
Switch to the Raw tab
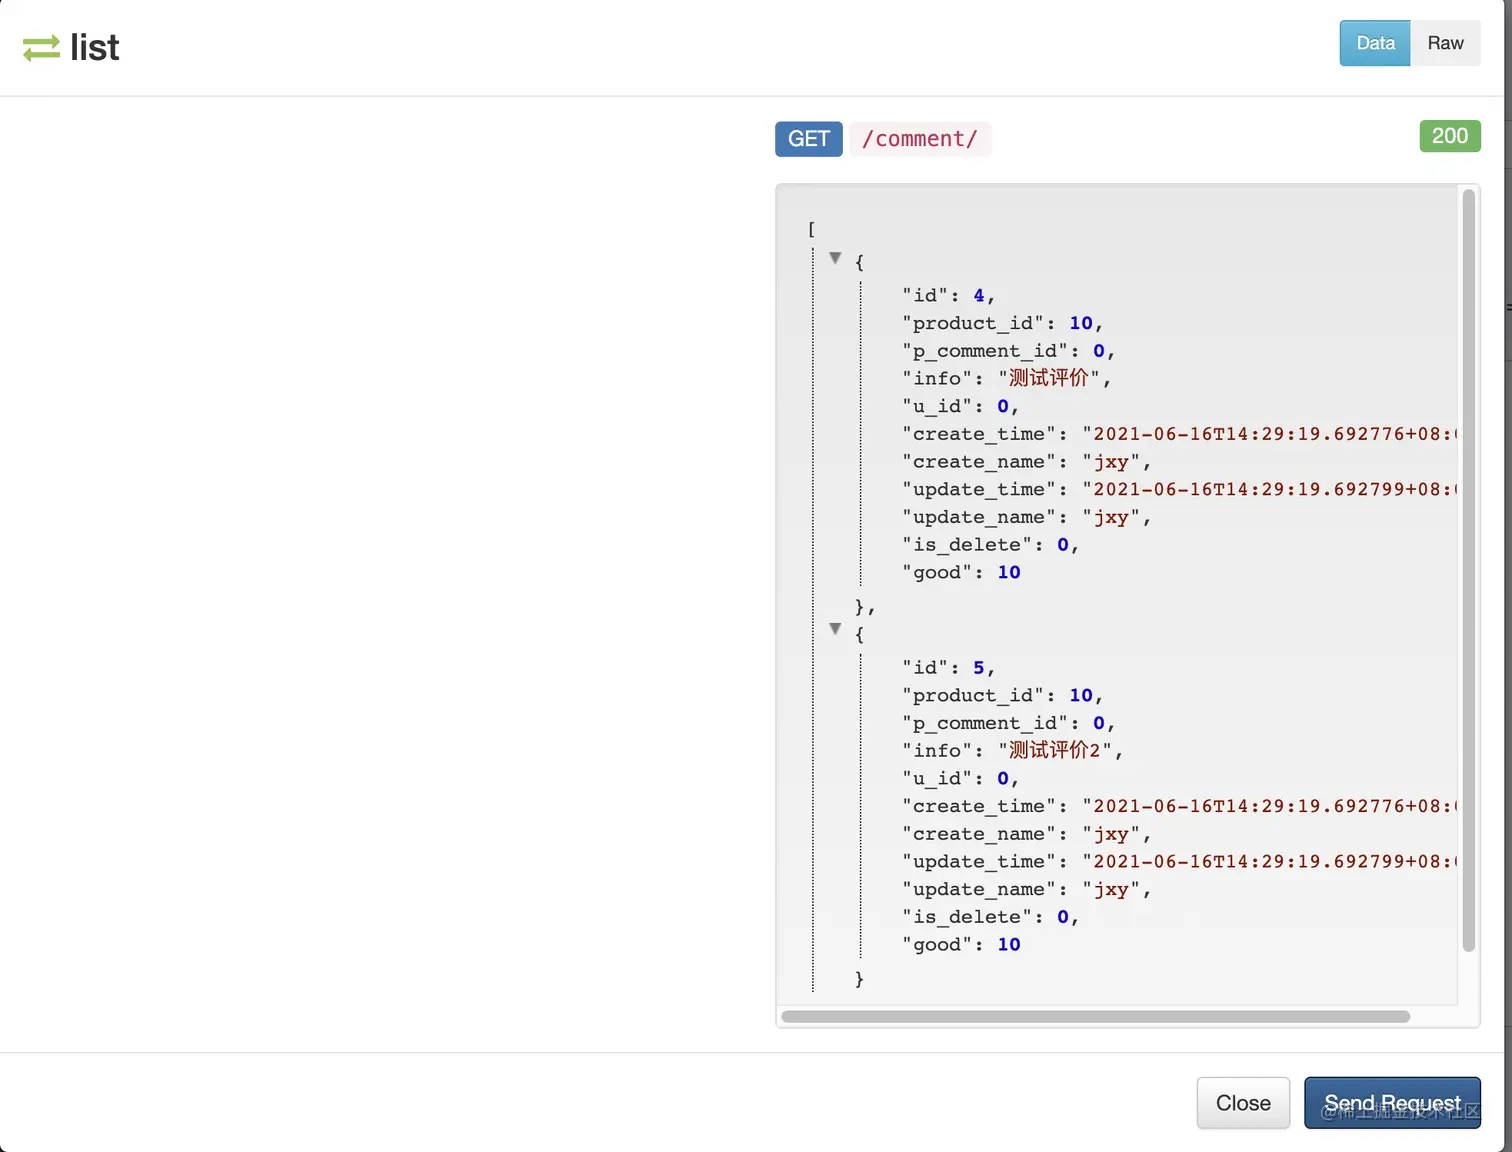(x=1445, y=43)
